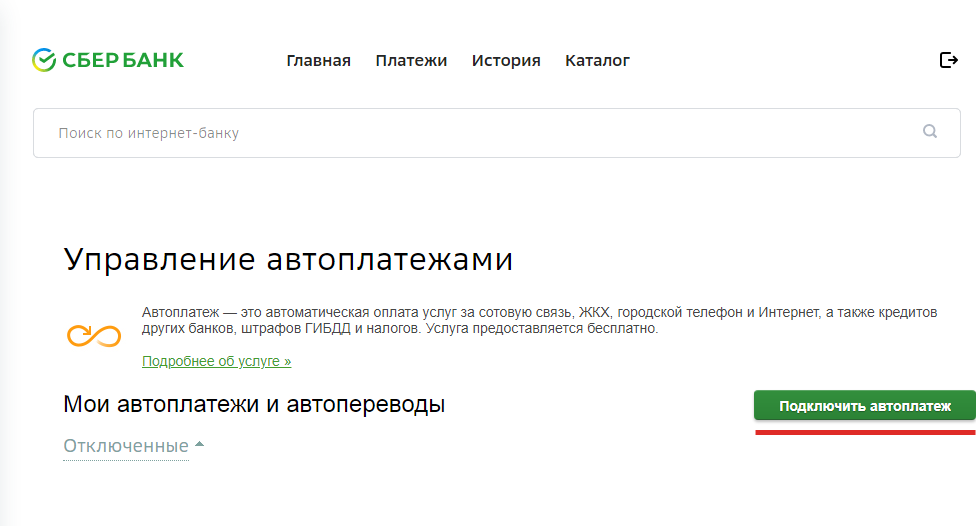Follow the Подробнее об услуге link
The width and height of the screenshot is (976, 526).
pos(217,361)
